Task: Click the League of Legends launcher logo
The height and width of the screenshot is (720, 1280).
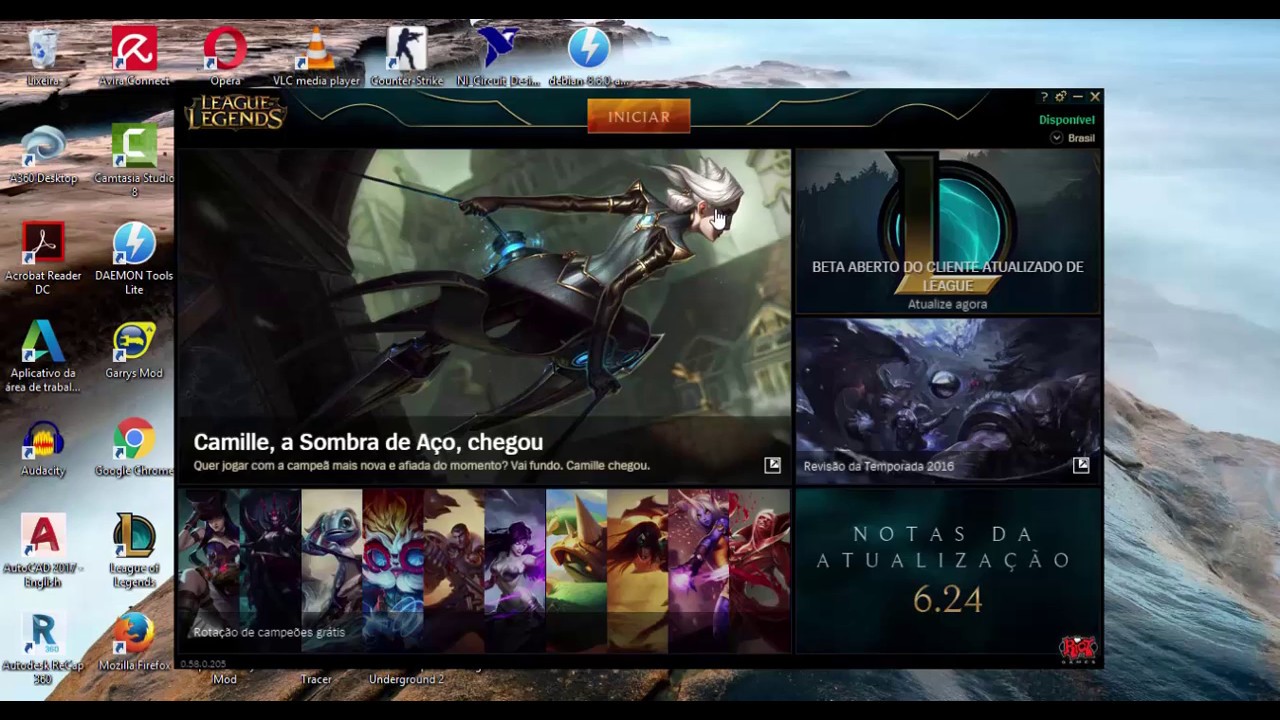Action: 235,112
